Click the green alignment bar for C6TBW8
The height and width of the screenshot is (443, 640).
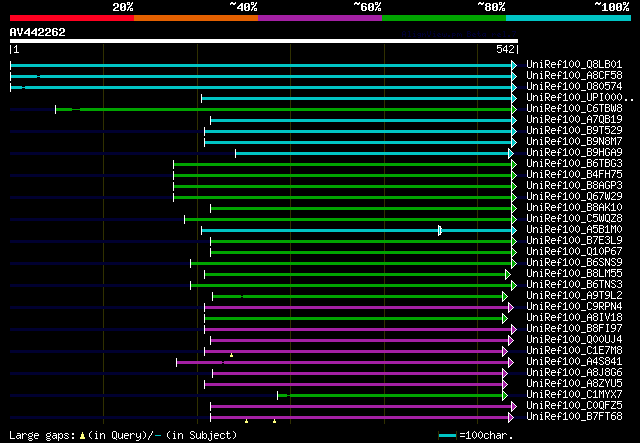(284, 109)
